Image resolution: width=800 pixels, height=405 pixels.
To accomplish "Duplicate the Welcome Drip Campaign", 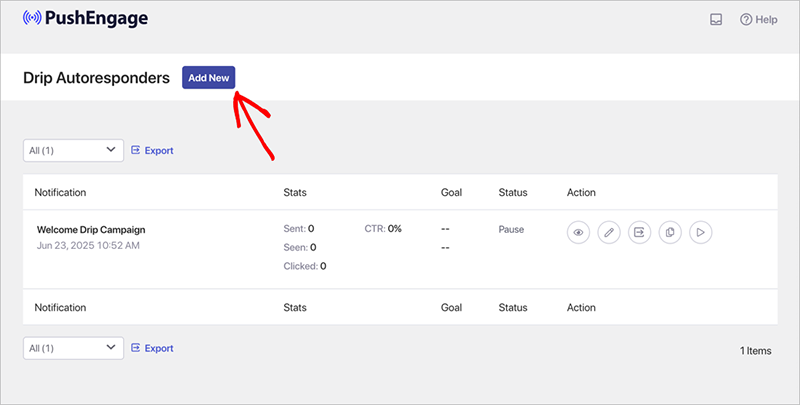I will click(670, 232).
